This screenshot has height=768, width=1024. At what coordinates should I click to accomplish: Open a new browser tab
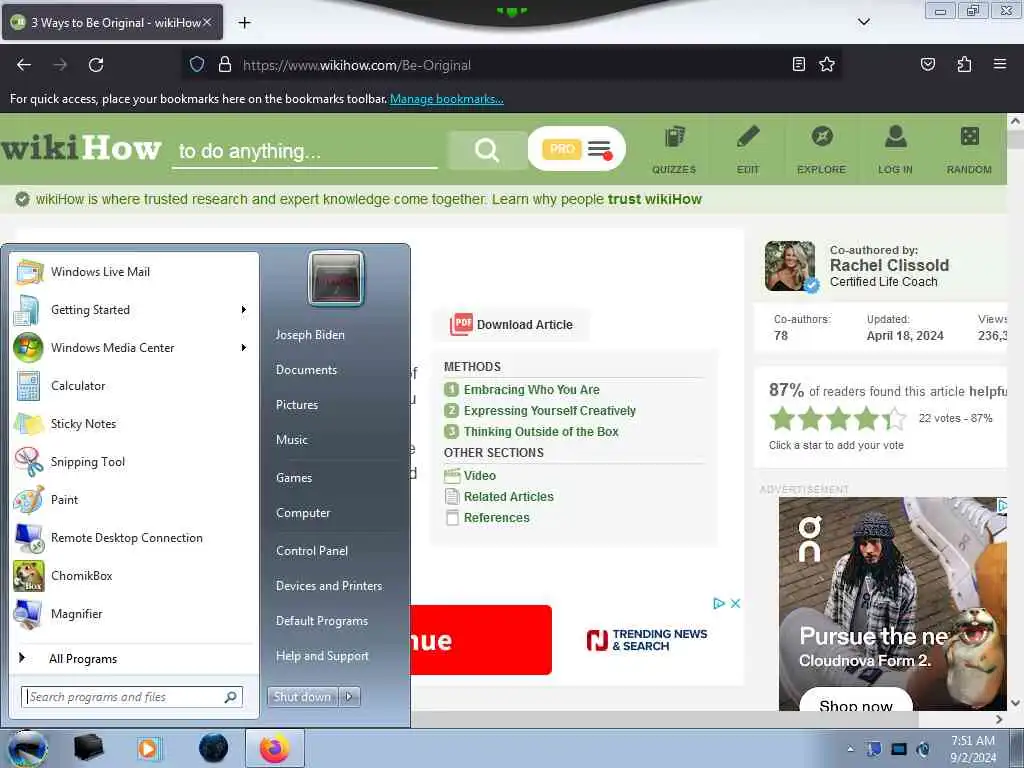[244, 23]
